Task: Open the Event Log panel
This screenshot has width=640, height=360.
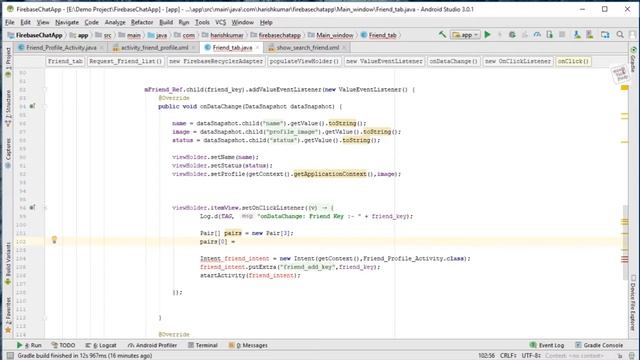Action: pyautogui.click(x=547, y=345)
